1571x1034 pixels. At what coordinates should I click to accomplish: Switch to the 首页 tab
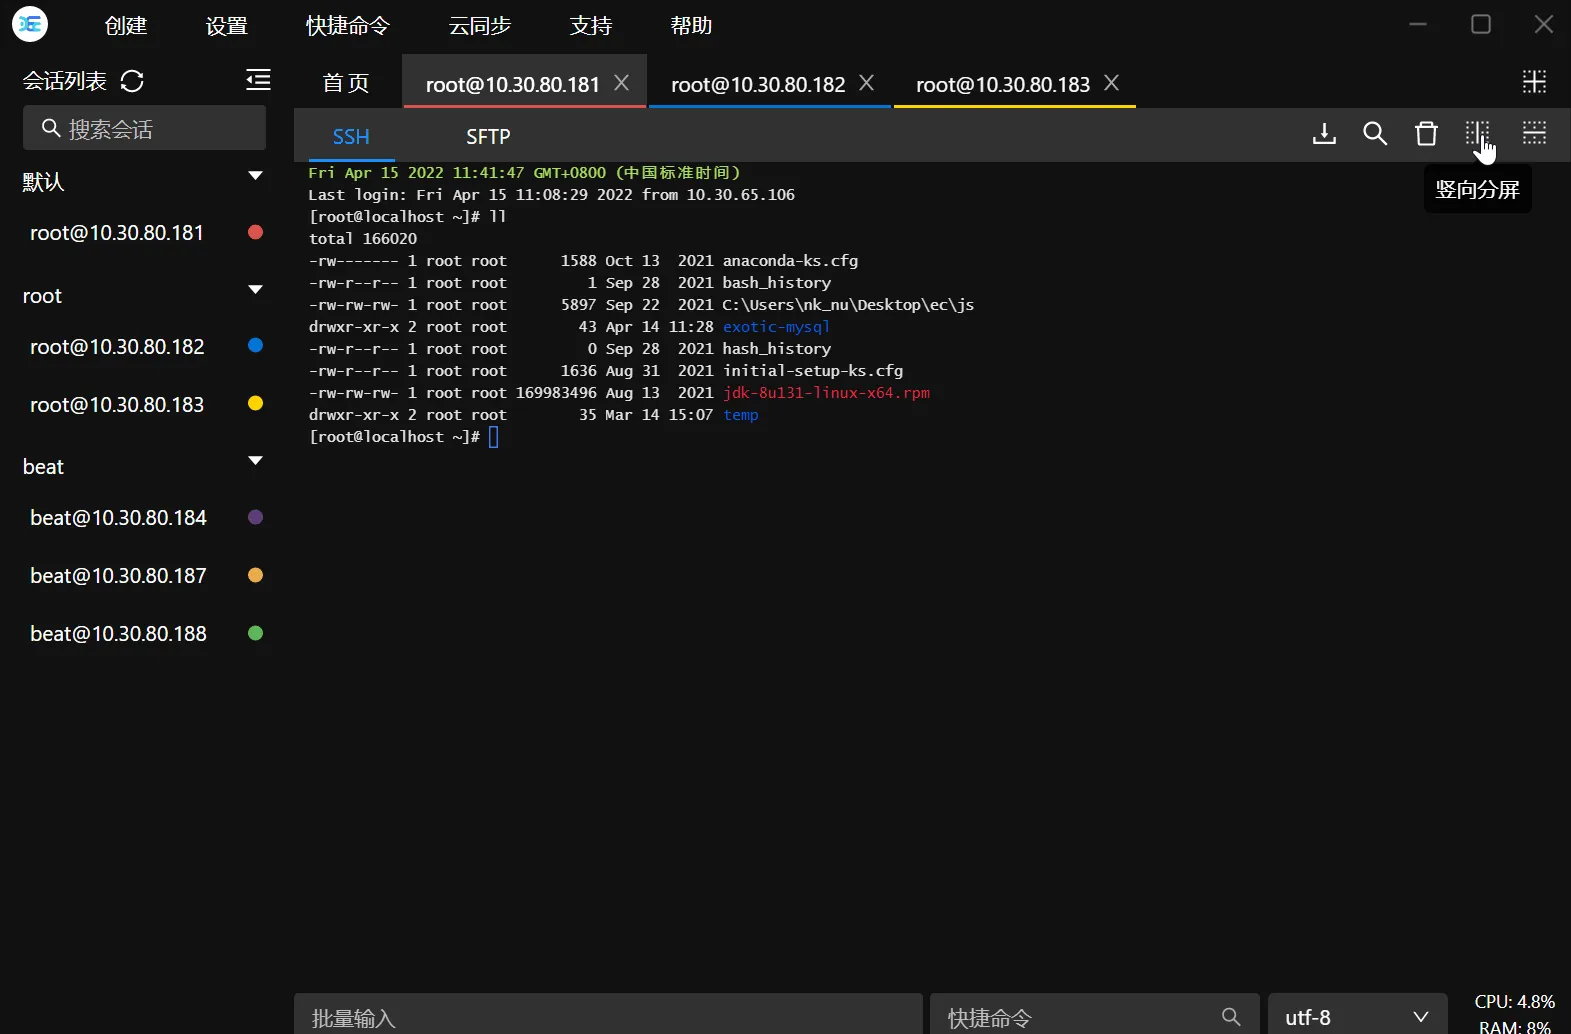tap(346, 83)
